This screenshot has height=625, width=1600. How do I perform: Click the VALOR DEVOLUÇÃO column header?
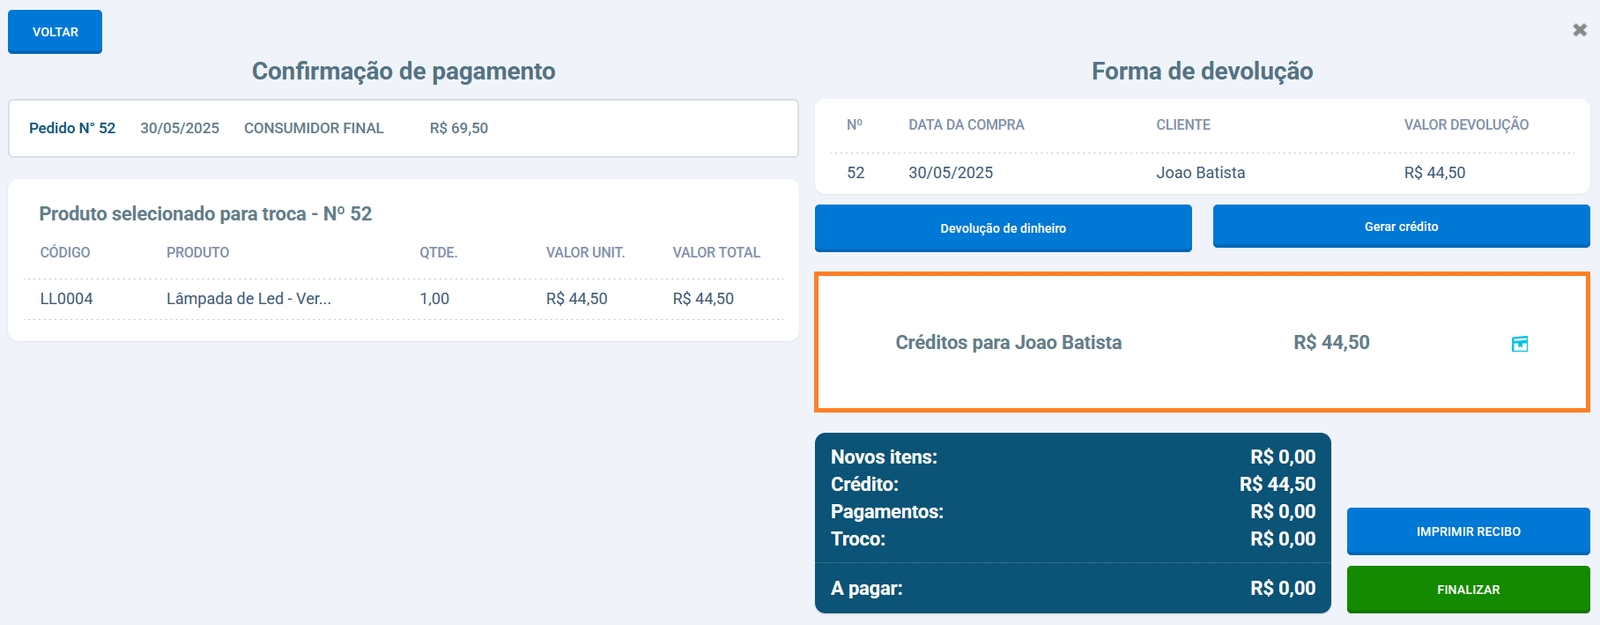click(1466, 125)
